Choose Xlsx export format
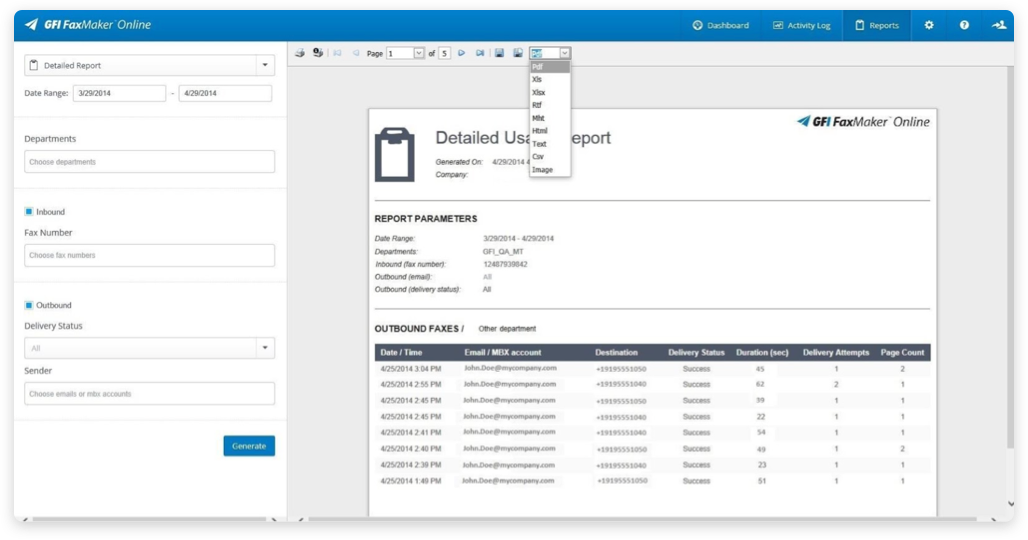The image size is (1028, 540). click(549, 92)
